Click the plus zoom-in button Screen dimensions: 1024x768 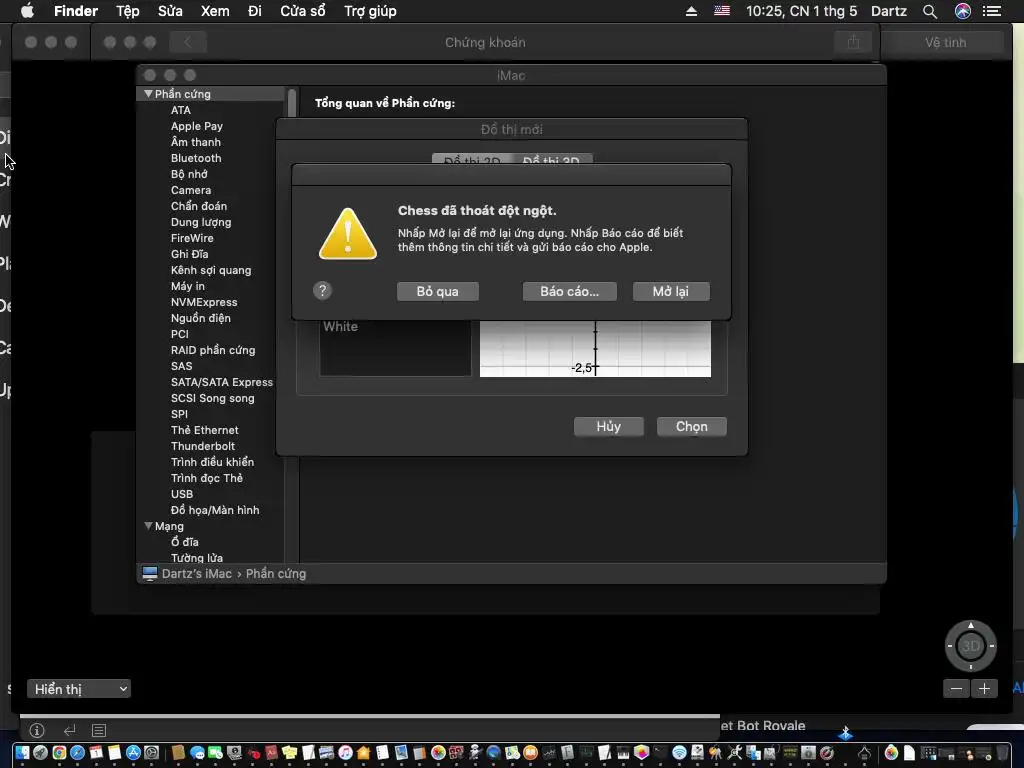coord(984,688)
